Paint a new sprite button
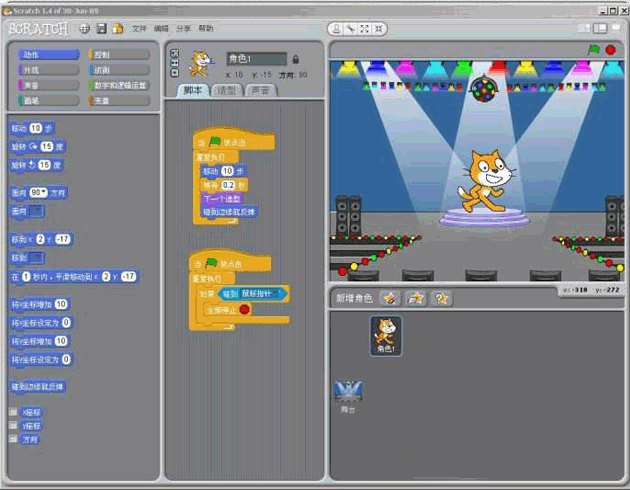630x490 pixels. coord(390,298)
